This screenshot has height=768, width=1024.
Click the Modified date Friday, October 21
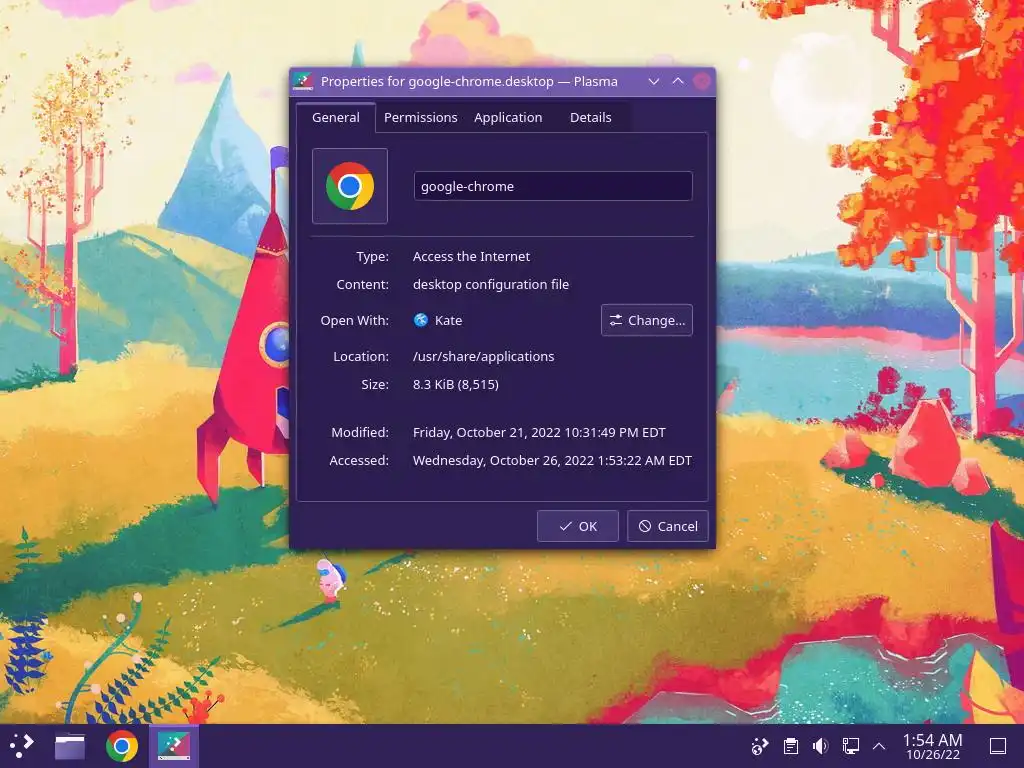[539, 432]
